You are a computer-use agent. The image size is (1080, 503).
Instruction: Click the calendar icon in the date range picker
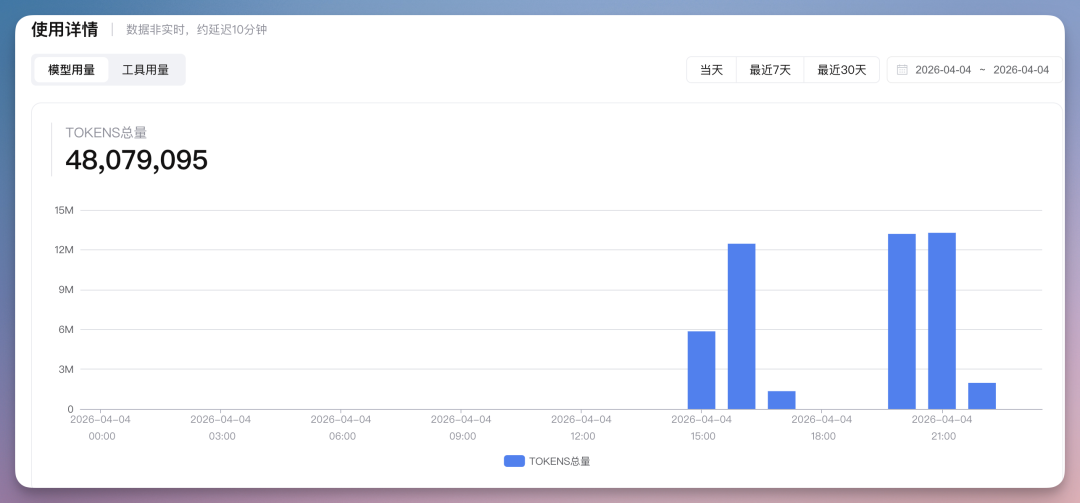point(902,70)
